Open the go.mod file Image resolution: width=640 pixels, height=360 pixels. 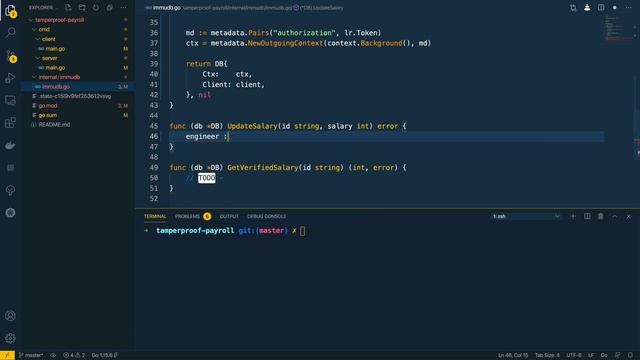pos(48,106)
